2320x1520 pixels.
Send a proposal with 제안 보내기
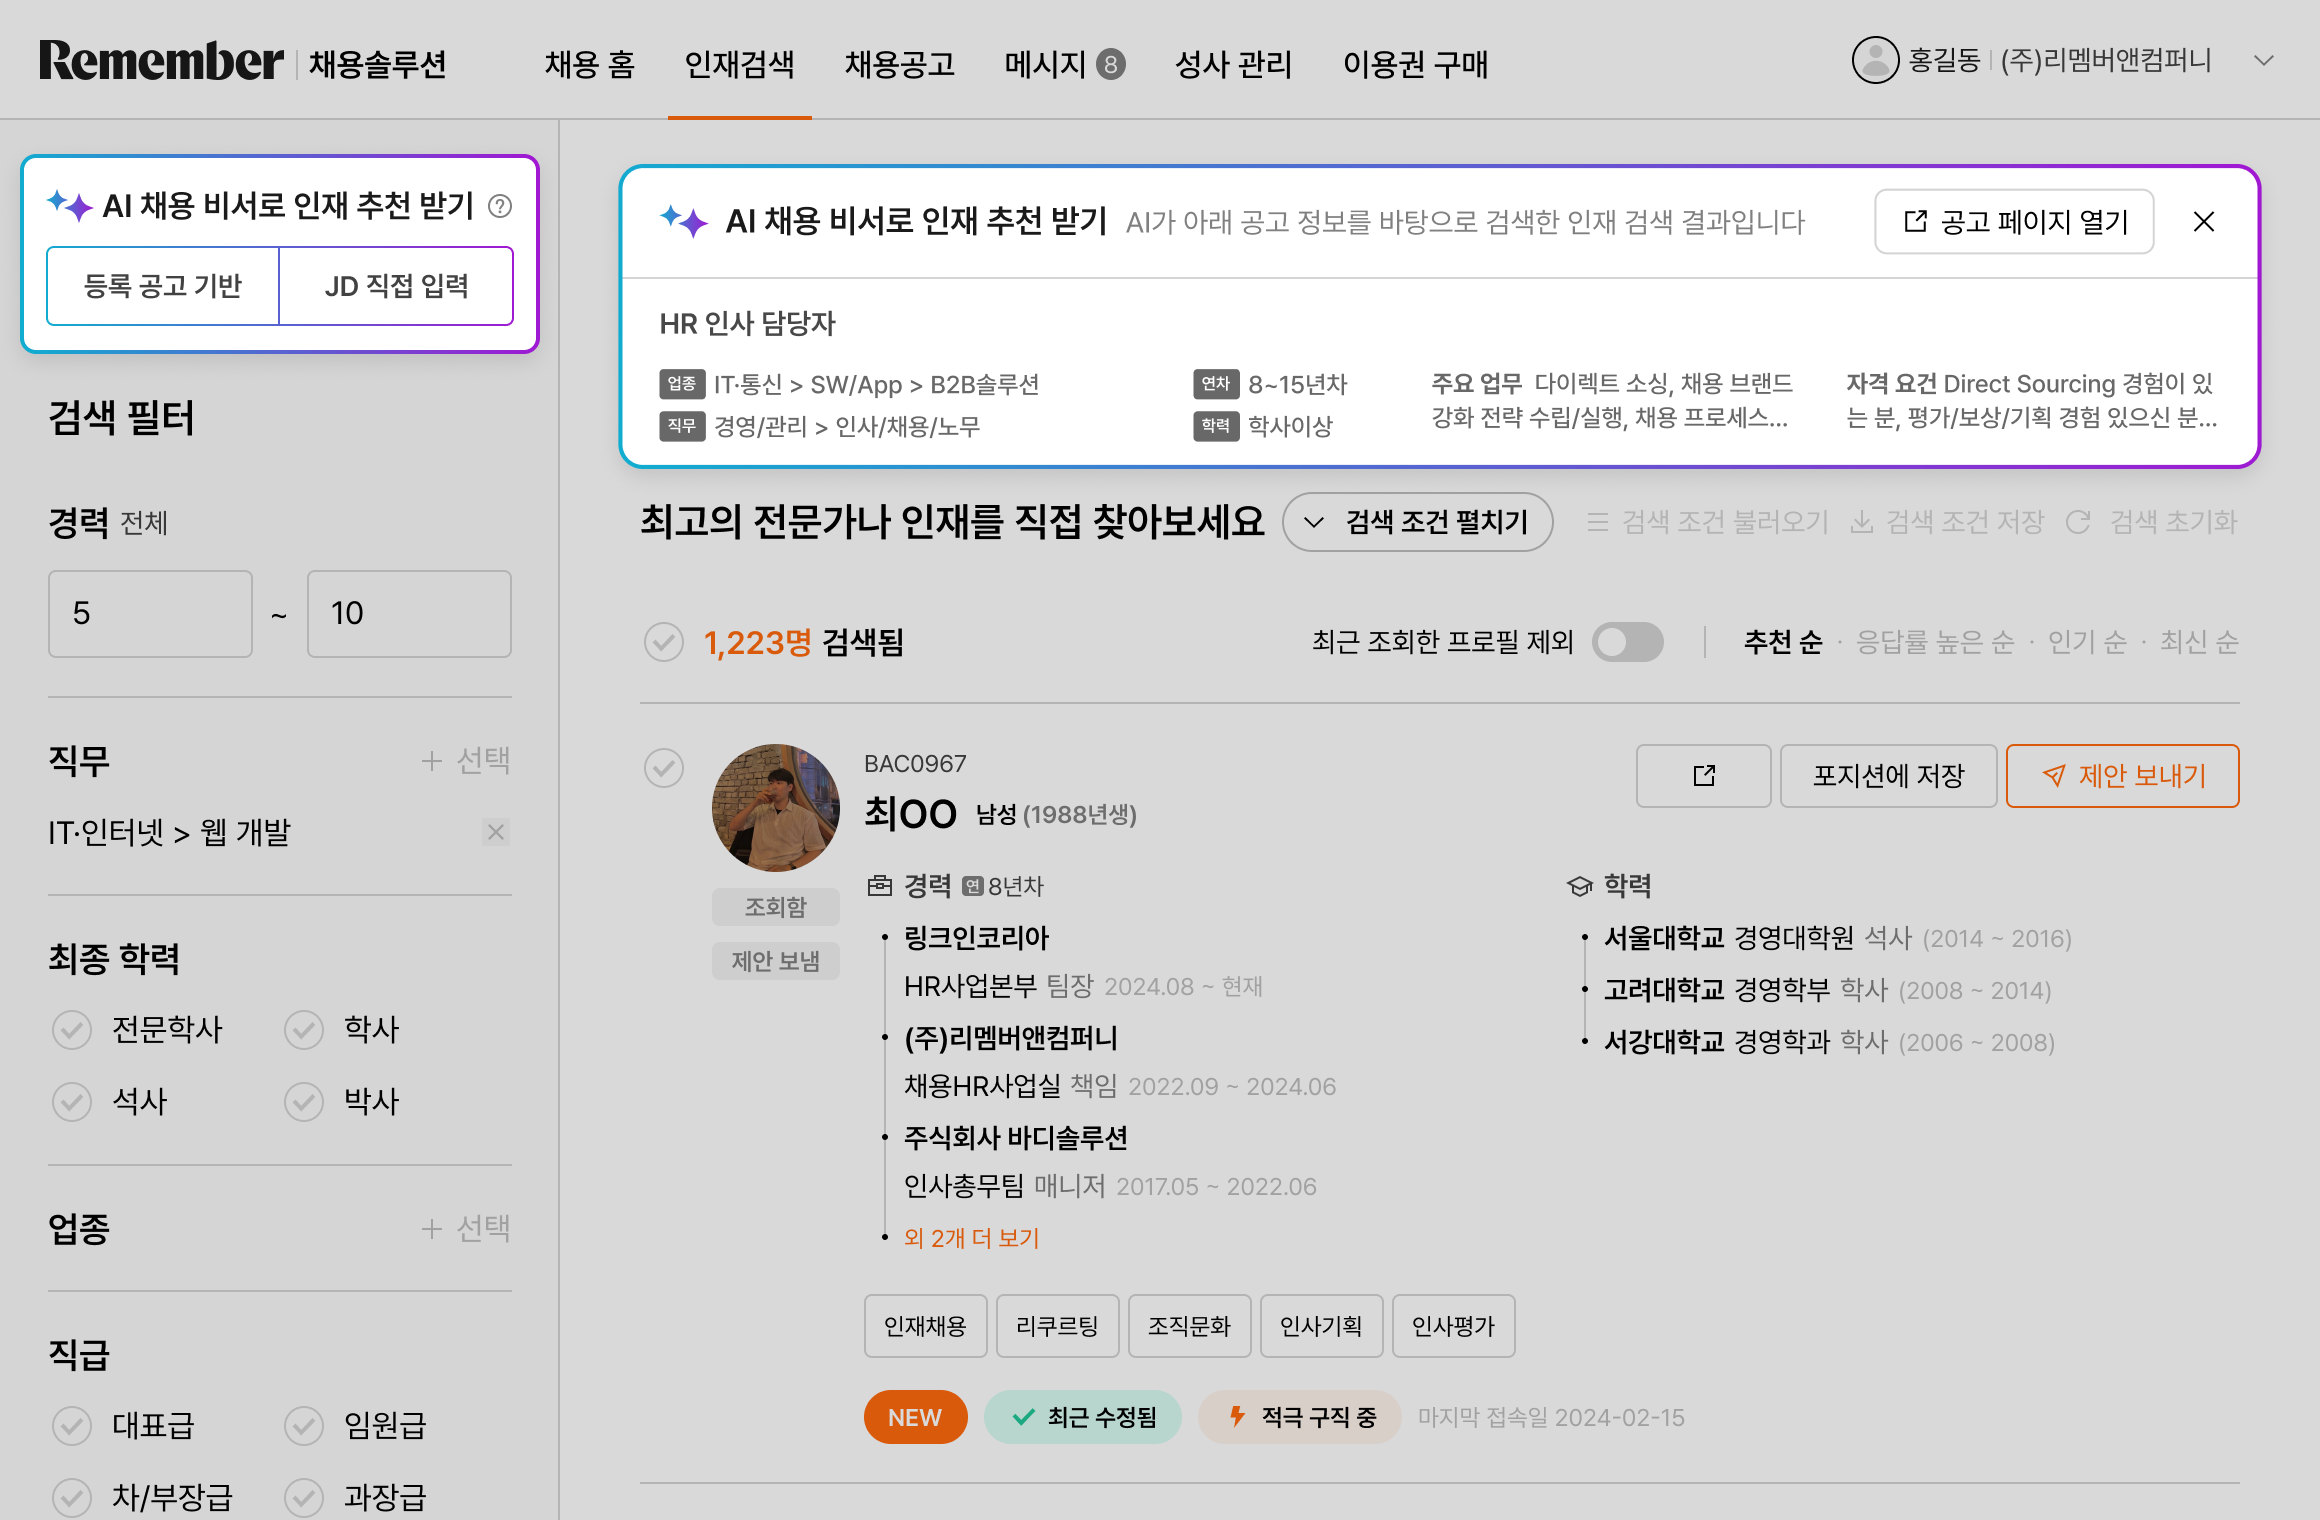point(2121,775)
